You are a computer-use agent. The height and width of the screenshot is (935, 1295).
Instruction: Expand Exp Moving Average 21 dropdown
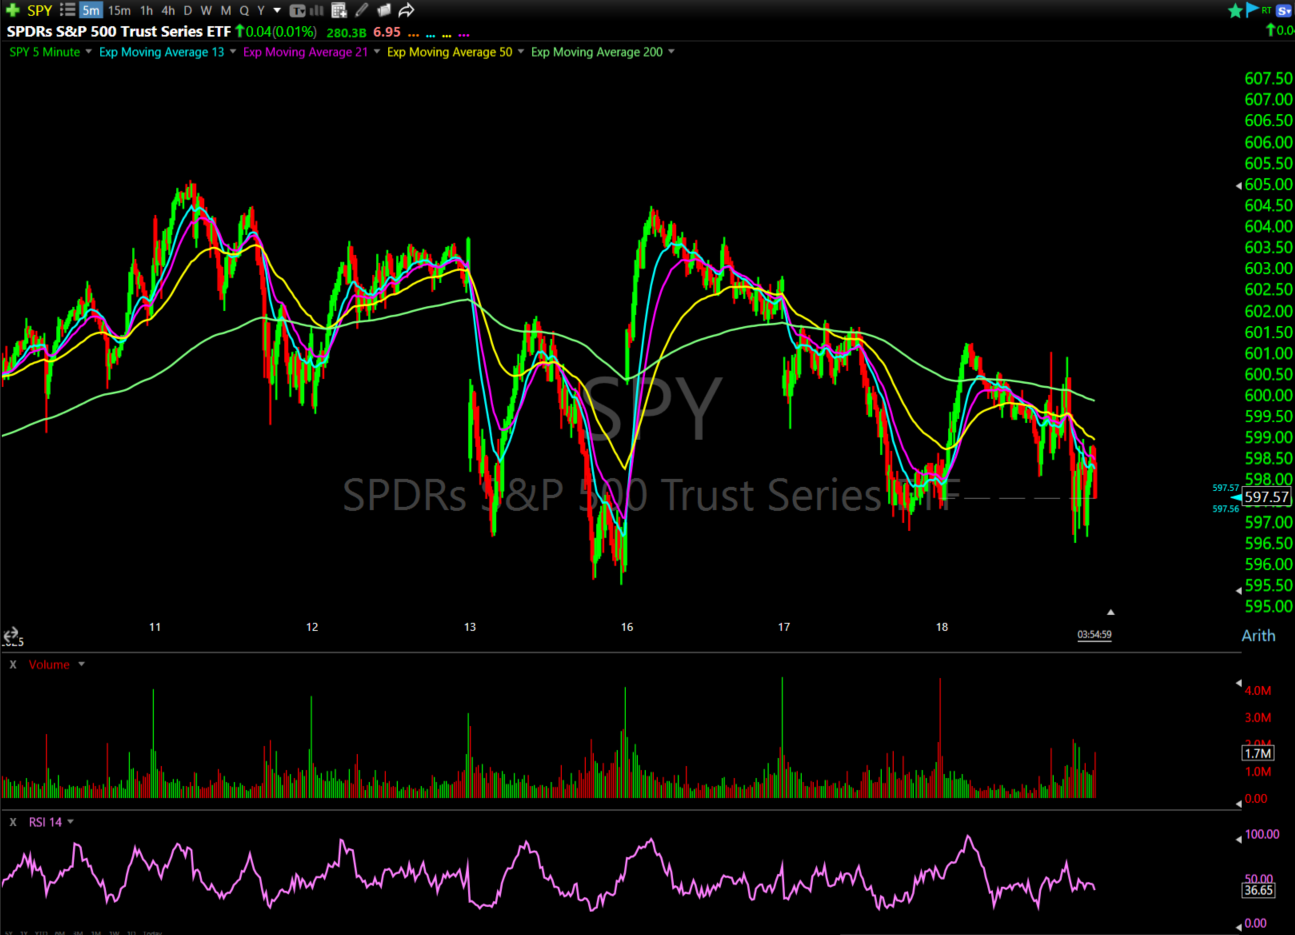tap(377, 52)
